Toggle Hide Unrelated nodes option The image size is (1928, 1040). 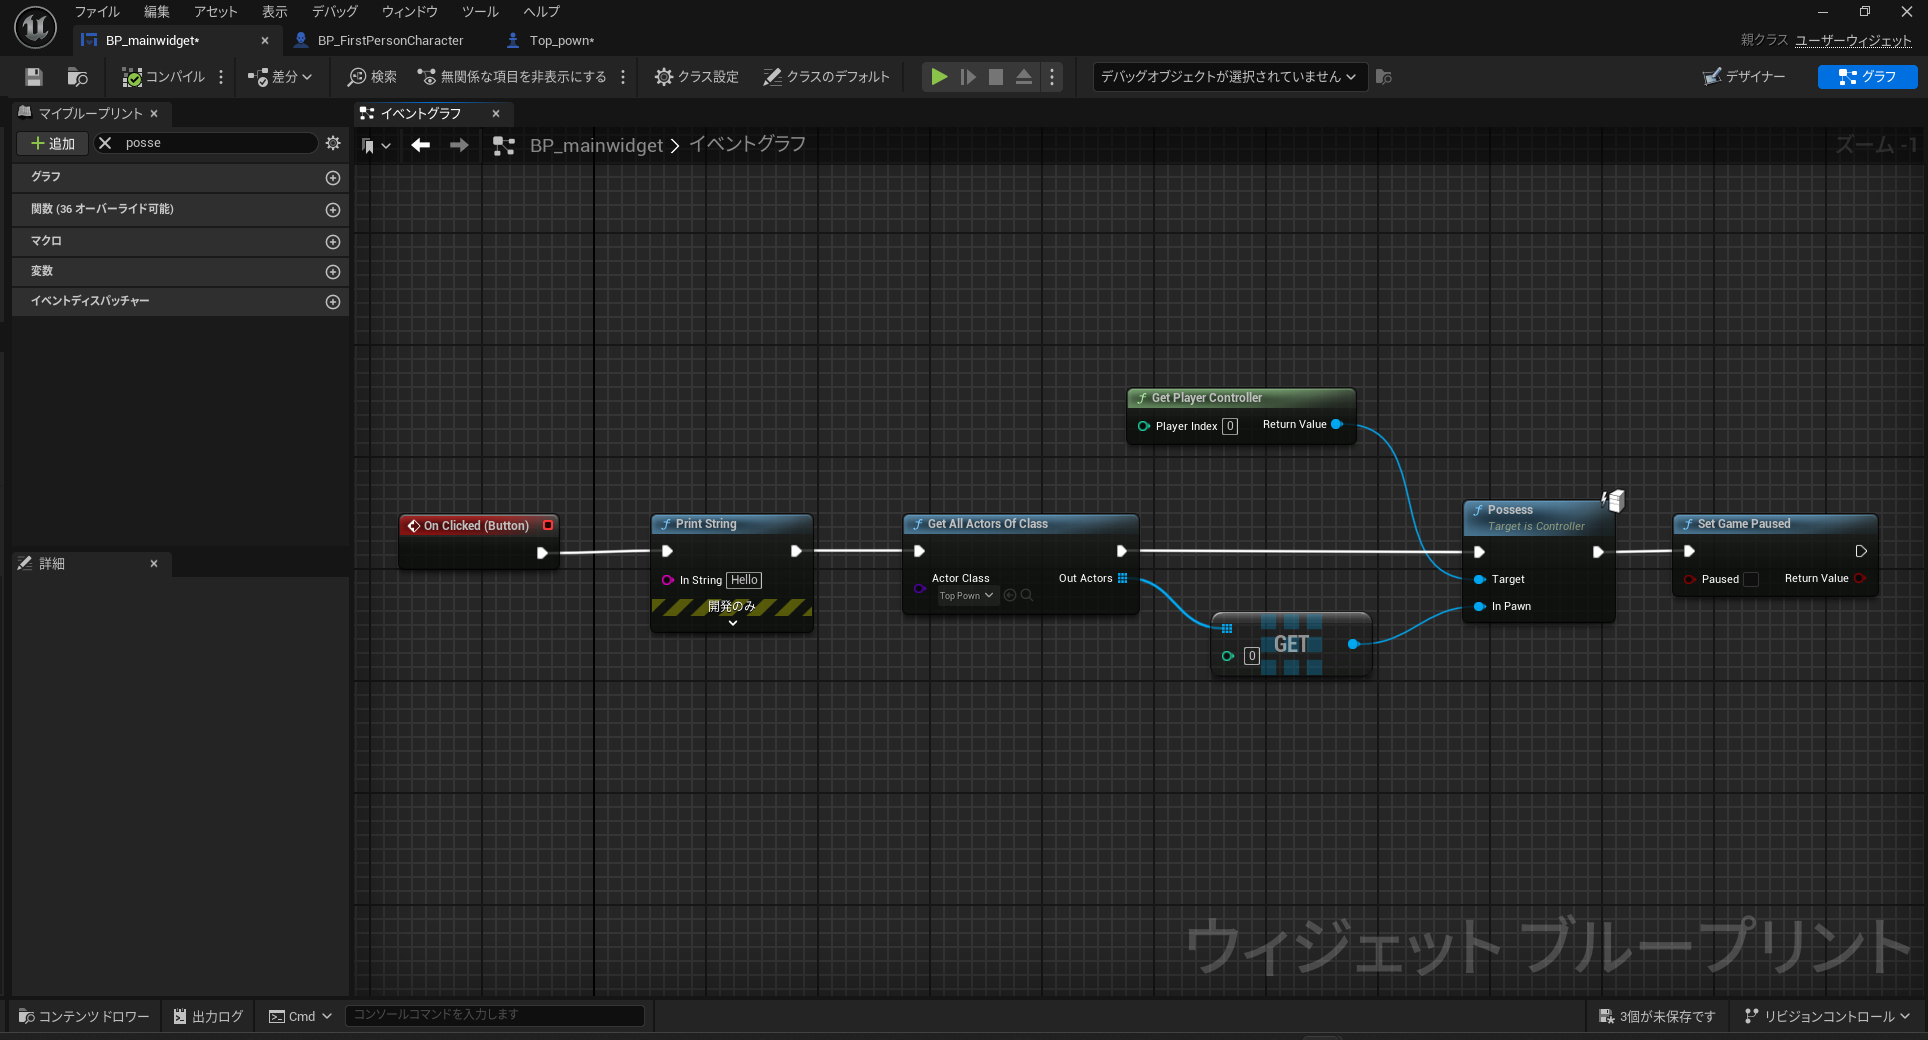[512, 77]
